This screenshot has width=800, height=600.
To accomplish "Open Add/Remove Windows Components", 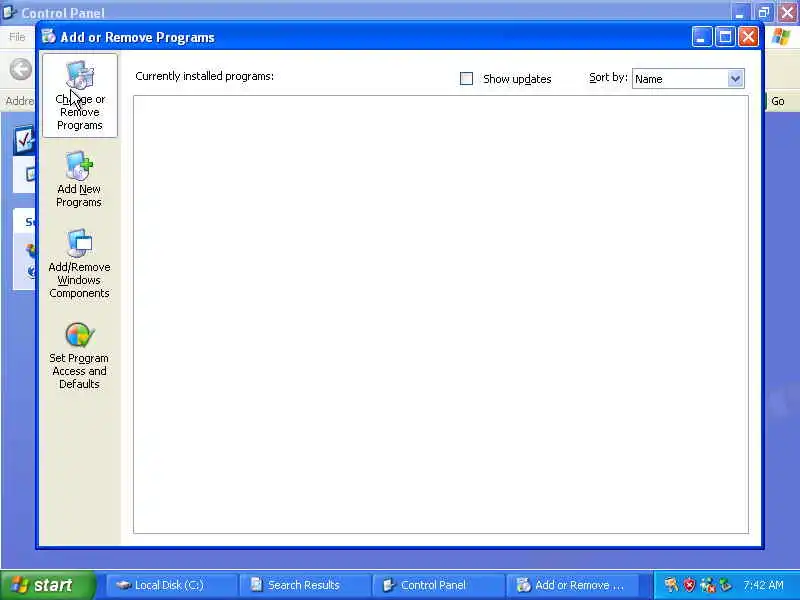I will click(x=79, y=264).
